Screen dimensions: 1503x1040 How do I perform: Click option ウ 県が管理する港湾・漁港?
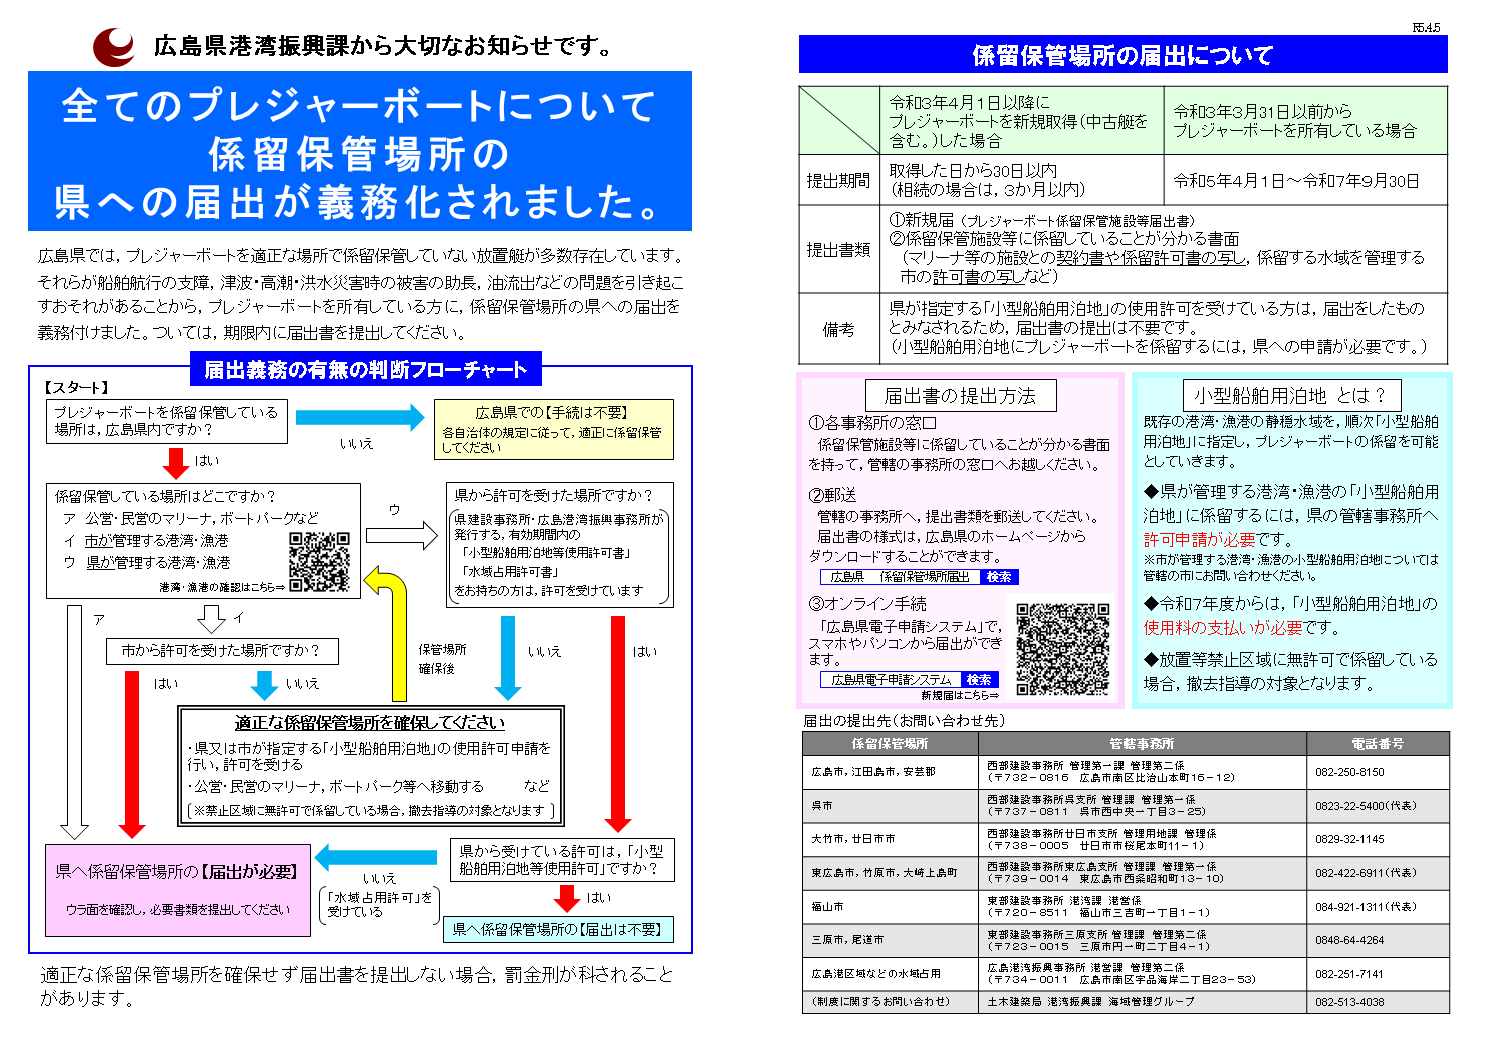tap(146, 563)
